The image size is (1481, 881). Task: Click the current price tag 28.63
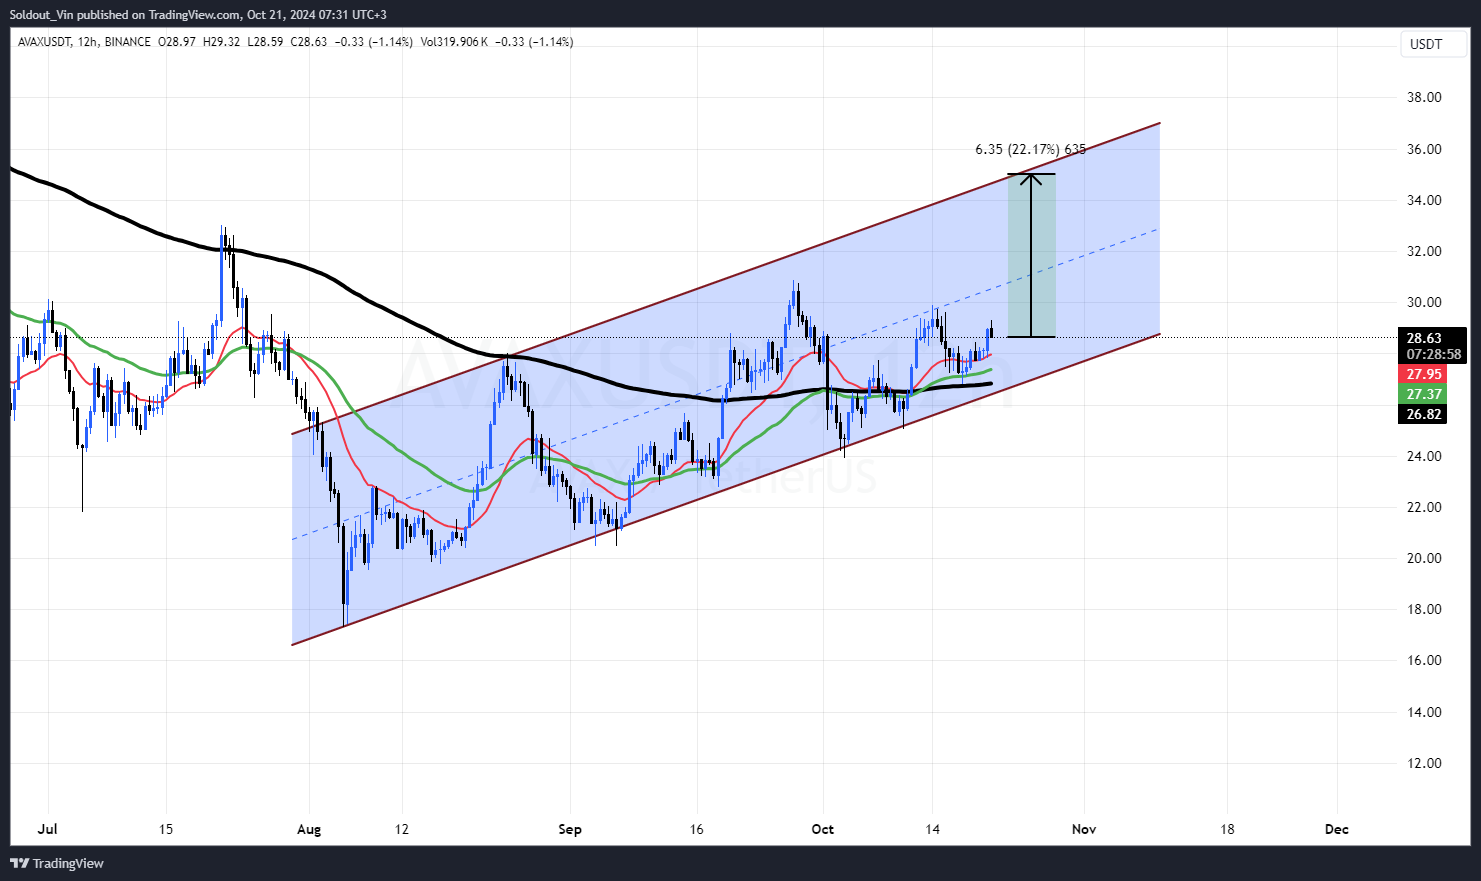1424,338
